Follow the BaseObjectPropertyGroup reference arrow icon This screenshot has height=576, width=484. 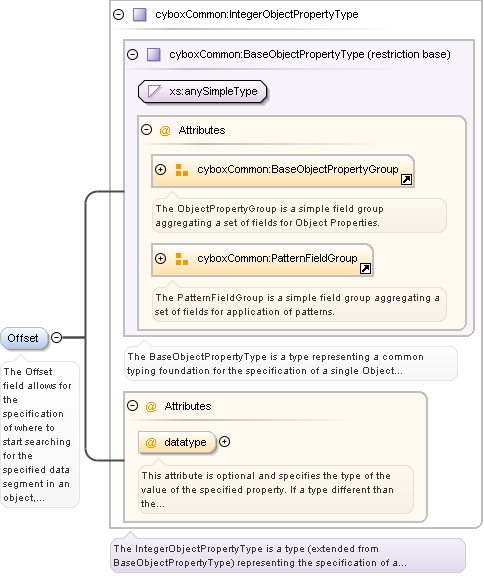[x=407, y=180]
